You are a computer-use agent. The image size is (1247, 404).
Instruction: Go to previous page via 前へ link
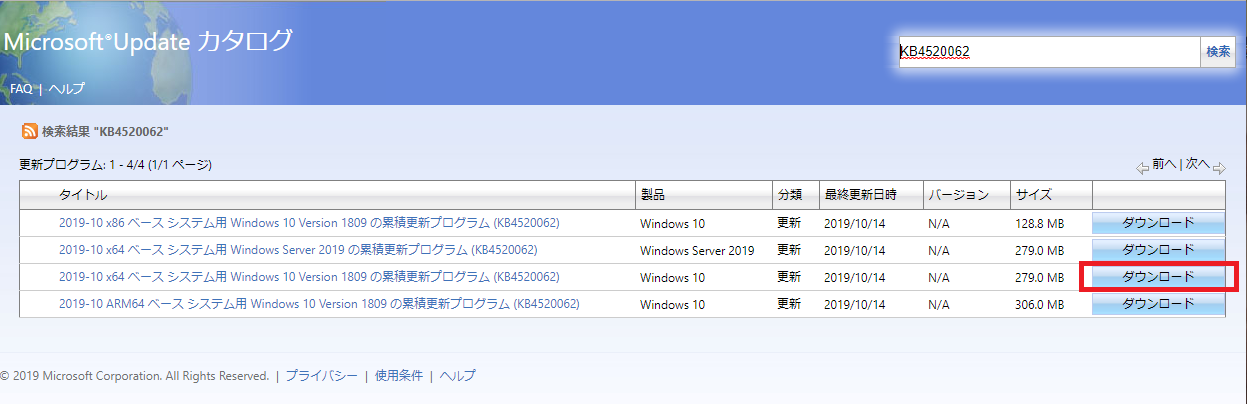(1163, 164)
